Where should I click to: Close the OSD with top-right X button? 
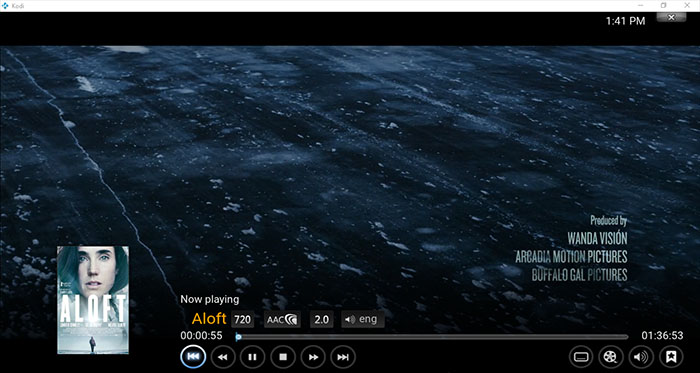671,17
